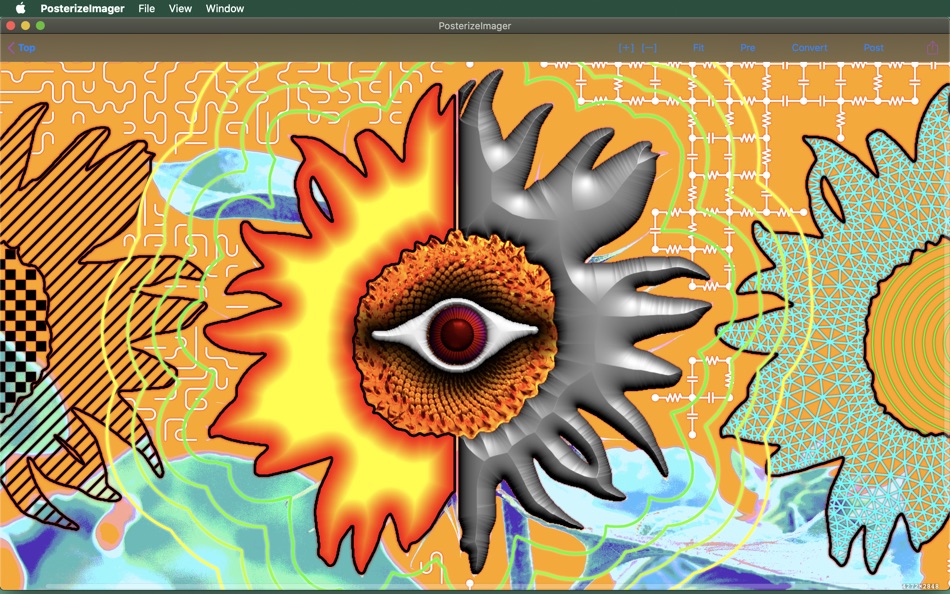This screenshot has height=594, width=950.
Task: Open the Window menu
Action: click(x=225, y=8)
